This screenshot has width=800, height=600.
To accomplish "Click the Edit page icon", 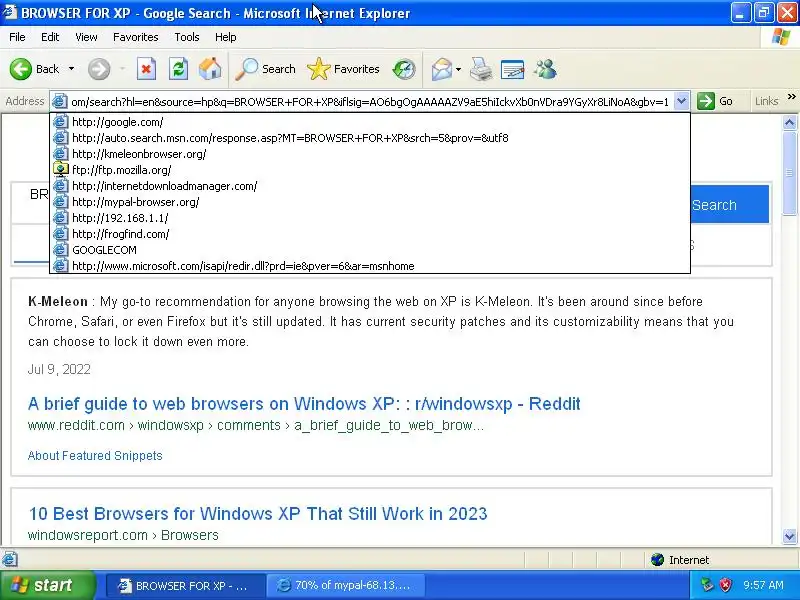I will pyautogui.click(x=512, y=69).
